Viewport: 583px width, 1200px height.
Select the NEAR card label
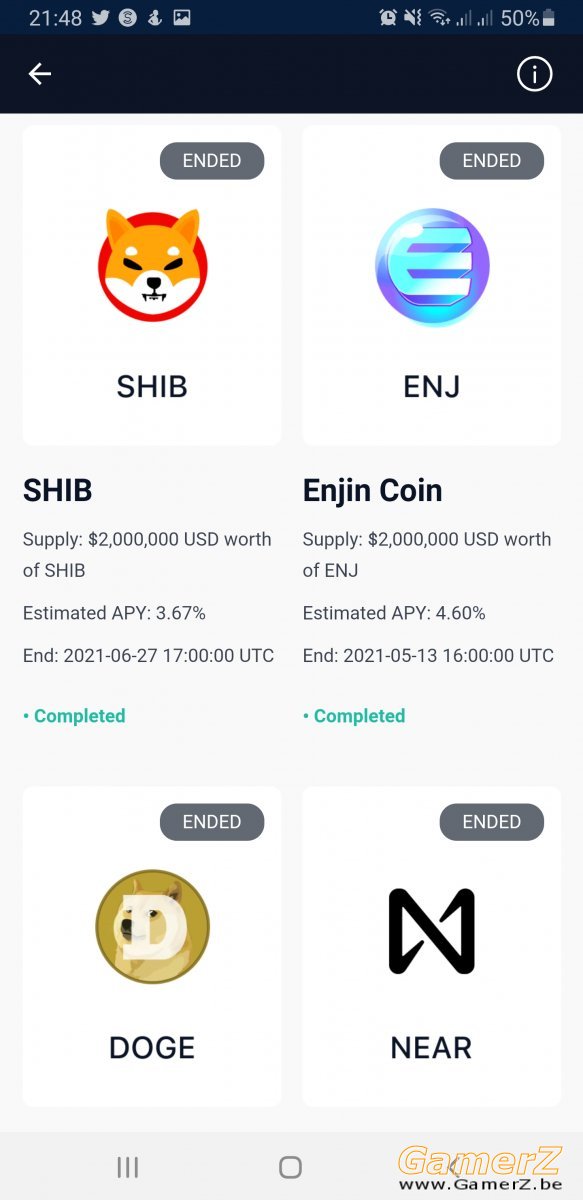click(432, 1047)
